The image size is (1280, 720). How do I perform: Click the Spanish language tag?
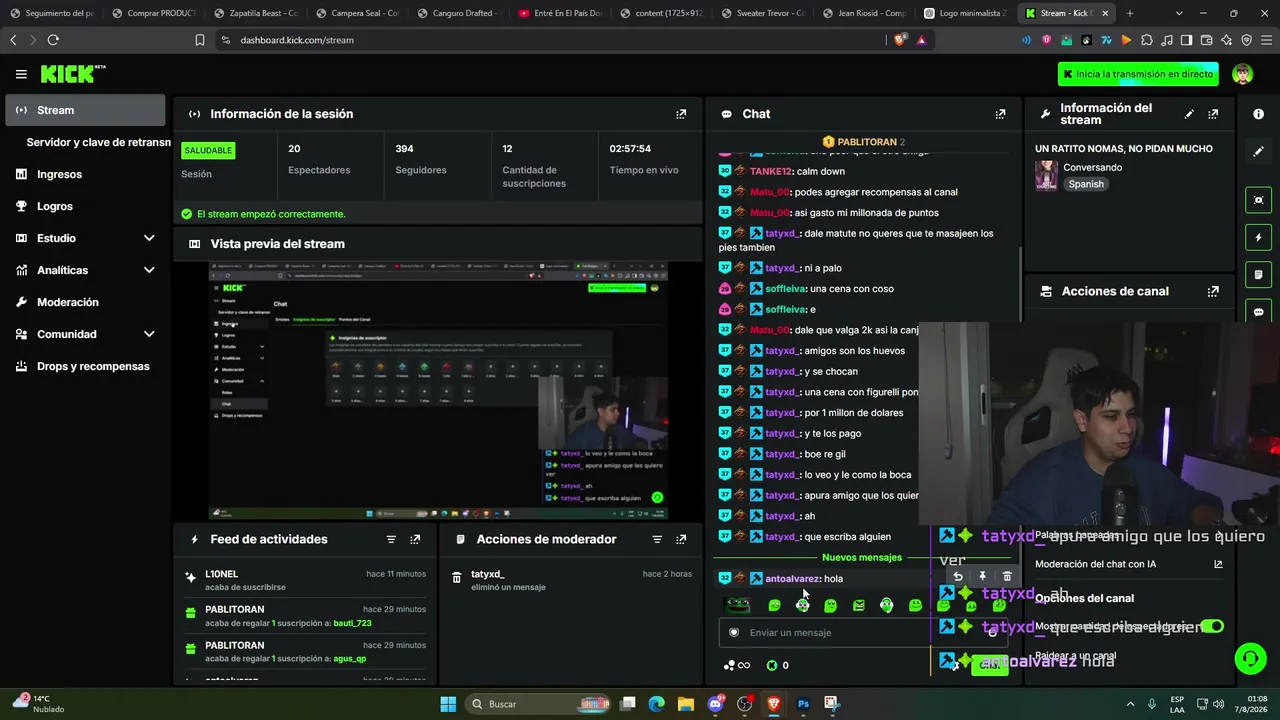pyautogui.click(x=1086, y=184)
